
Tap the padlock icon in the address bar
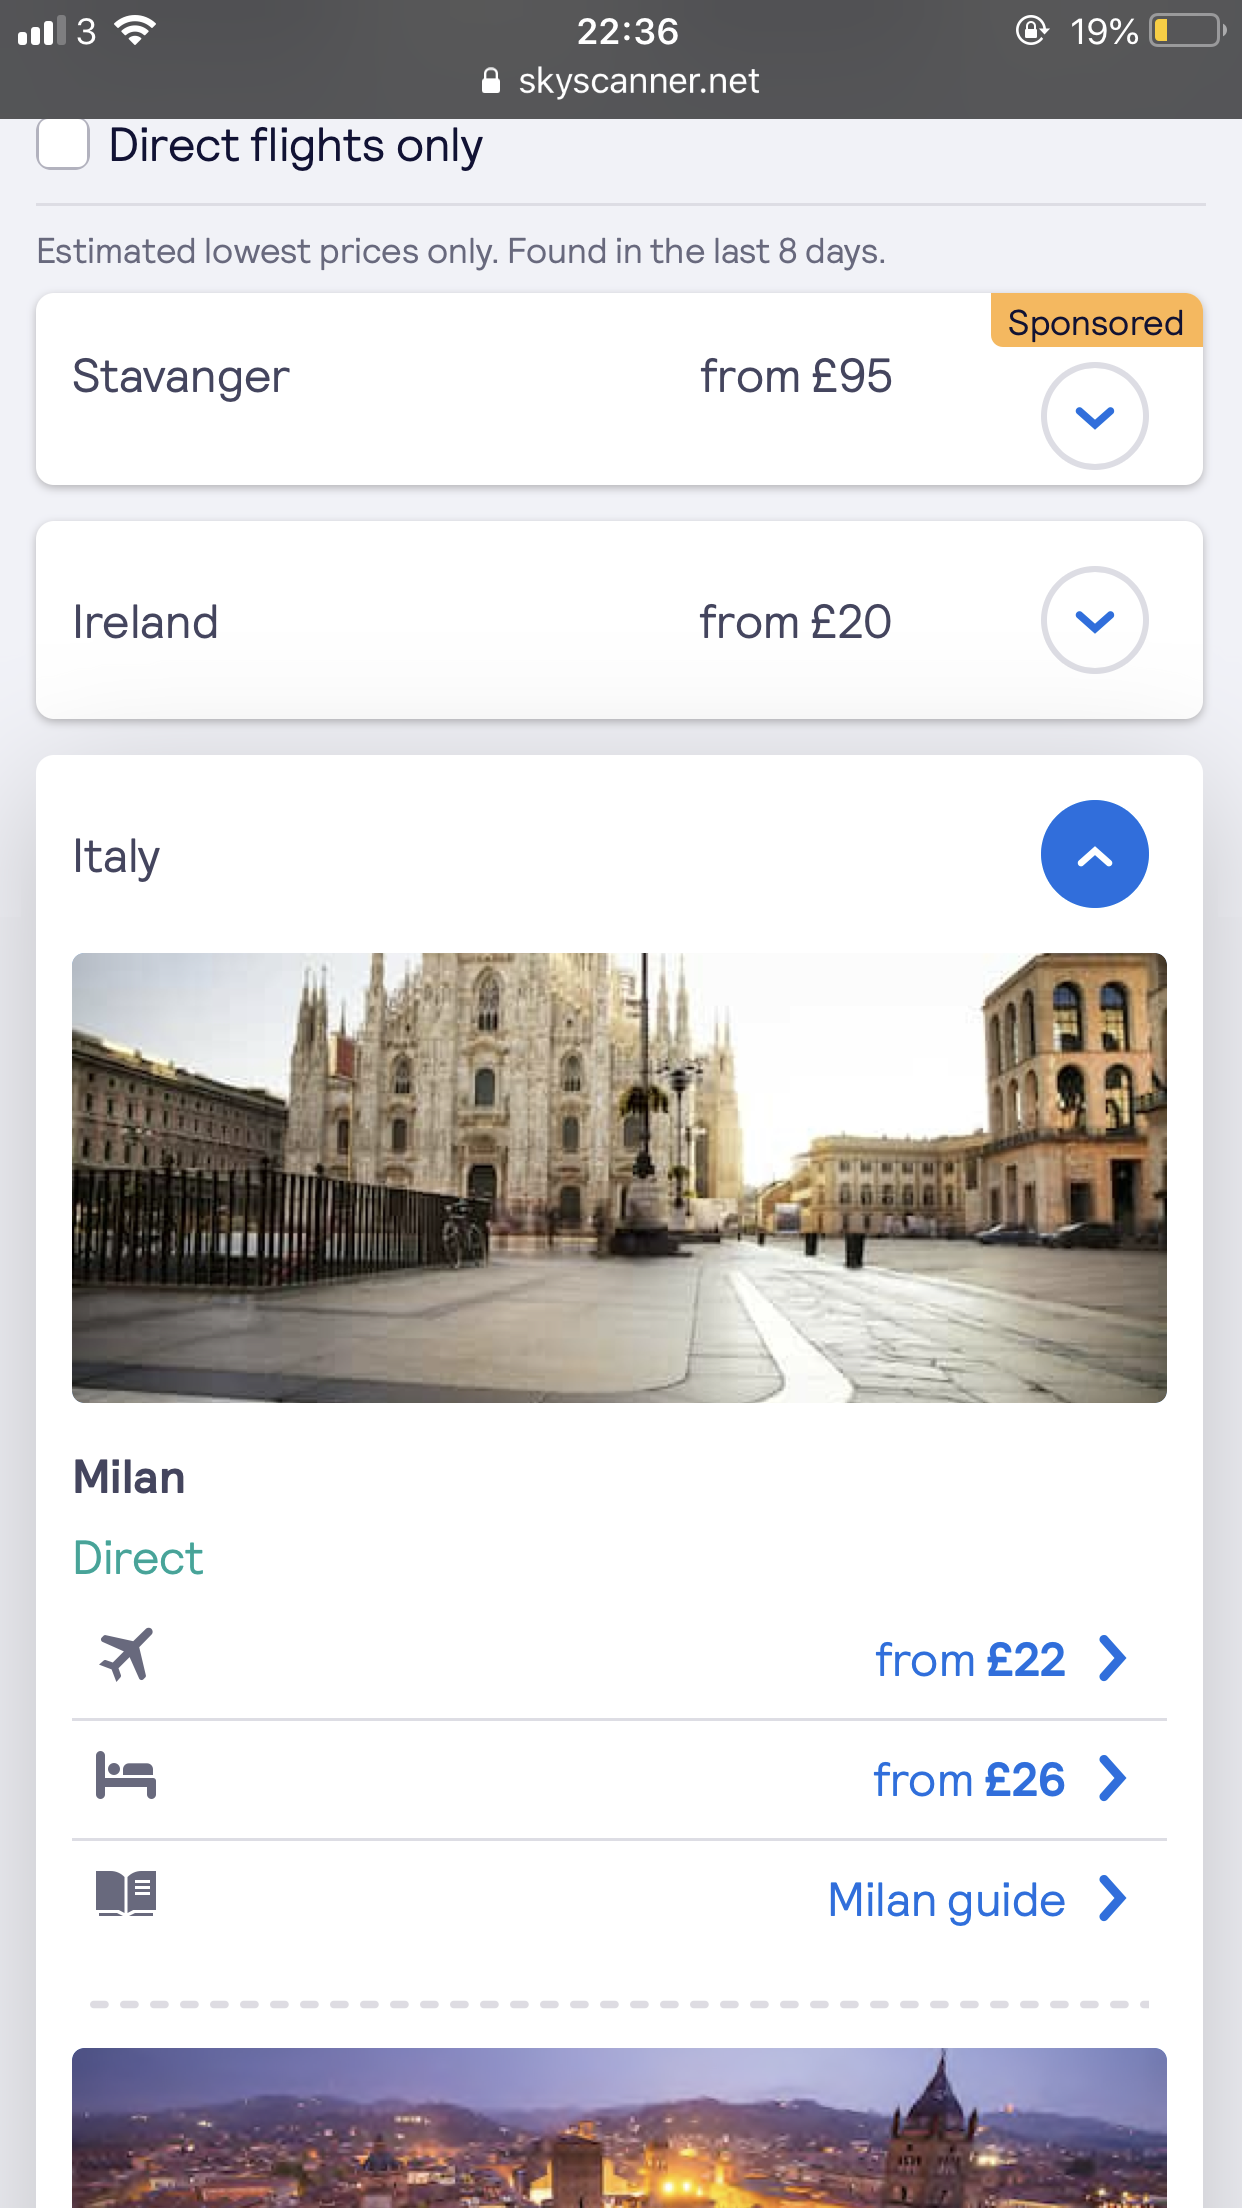[491, 81]
